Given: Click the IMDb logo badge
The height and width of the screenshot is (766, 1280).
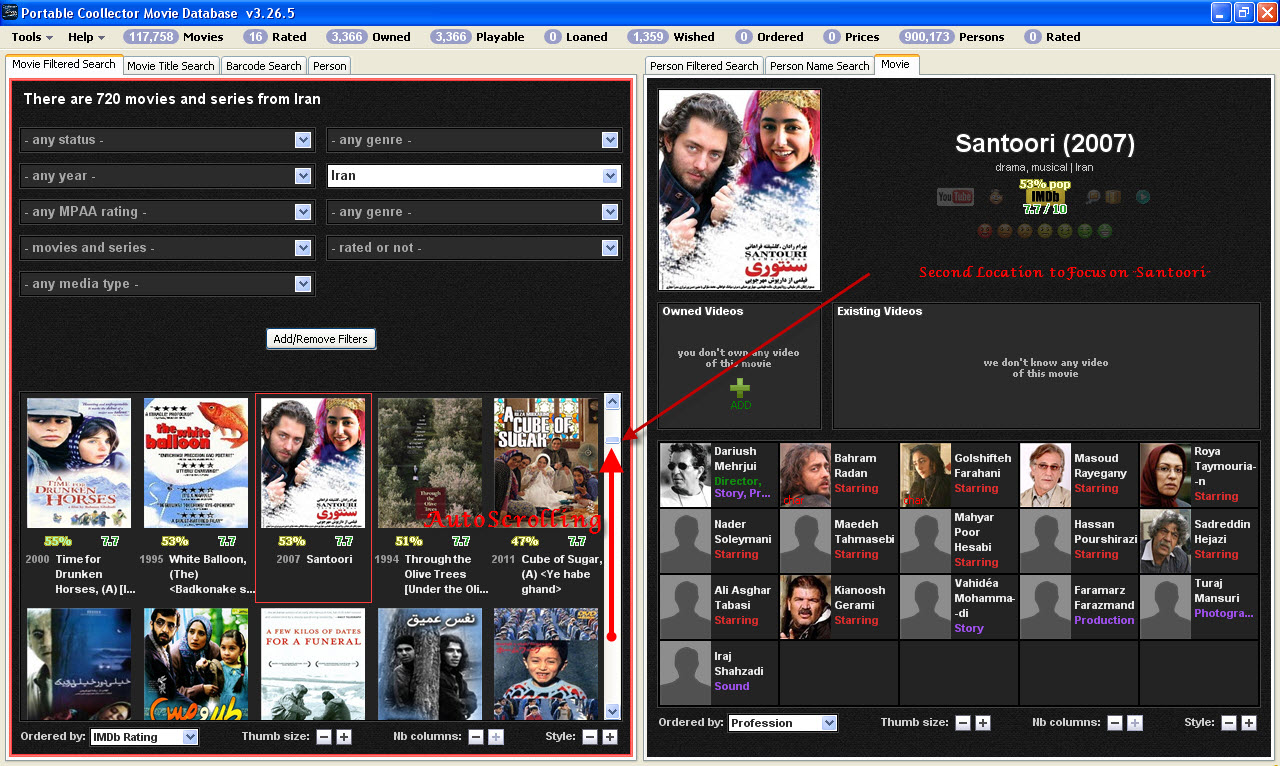Looking at the screenshot, I should [1045, 197].
